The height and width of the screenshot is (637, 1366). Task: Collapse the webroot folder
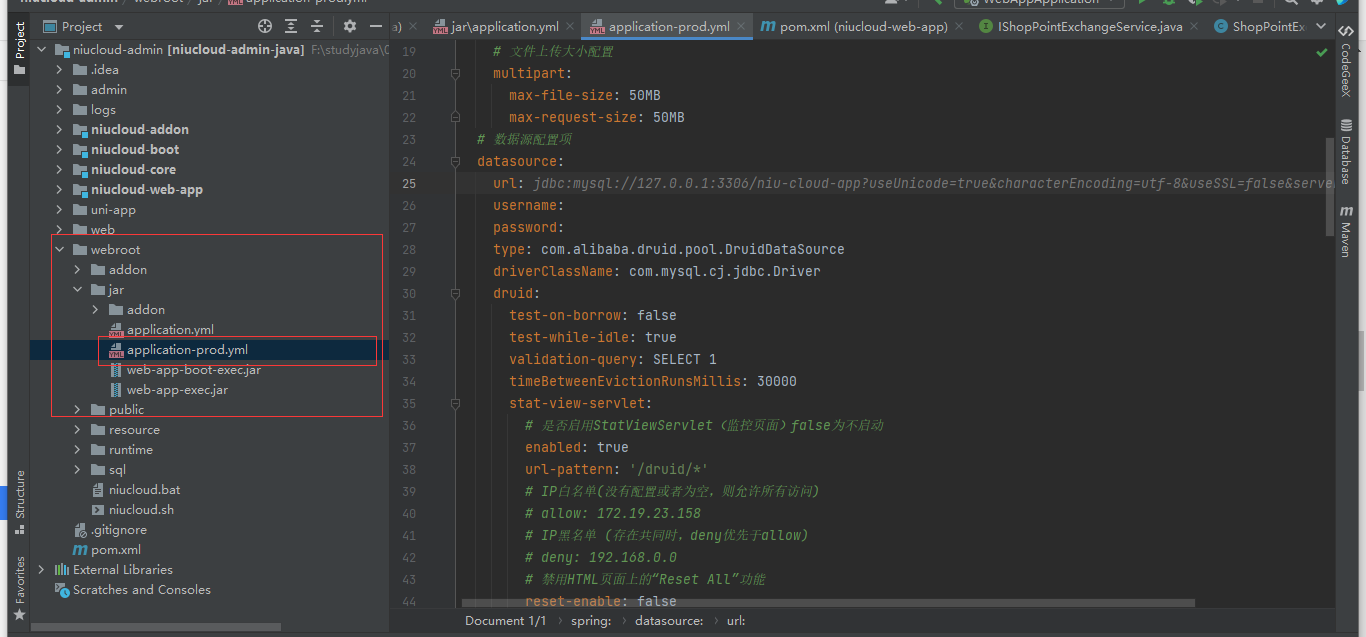[x=59, y=250]
